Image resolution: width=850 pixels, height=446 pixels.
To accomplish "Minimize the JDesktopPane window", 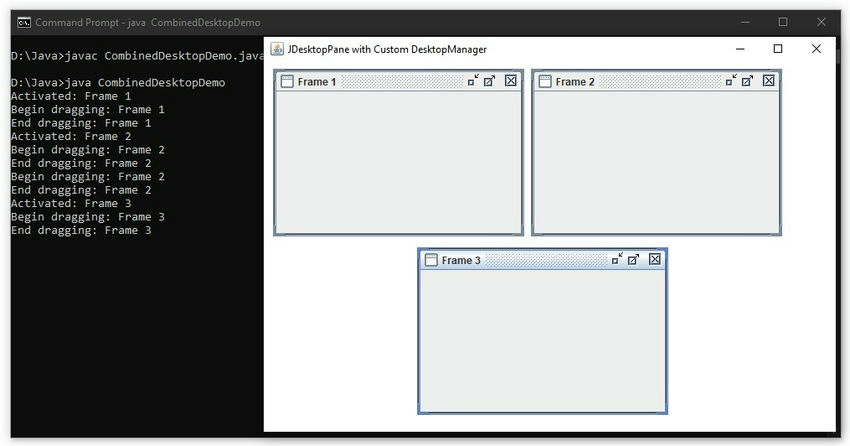I will [x=740, y=49].
